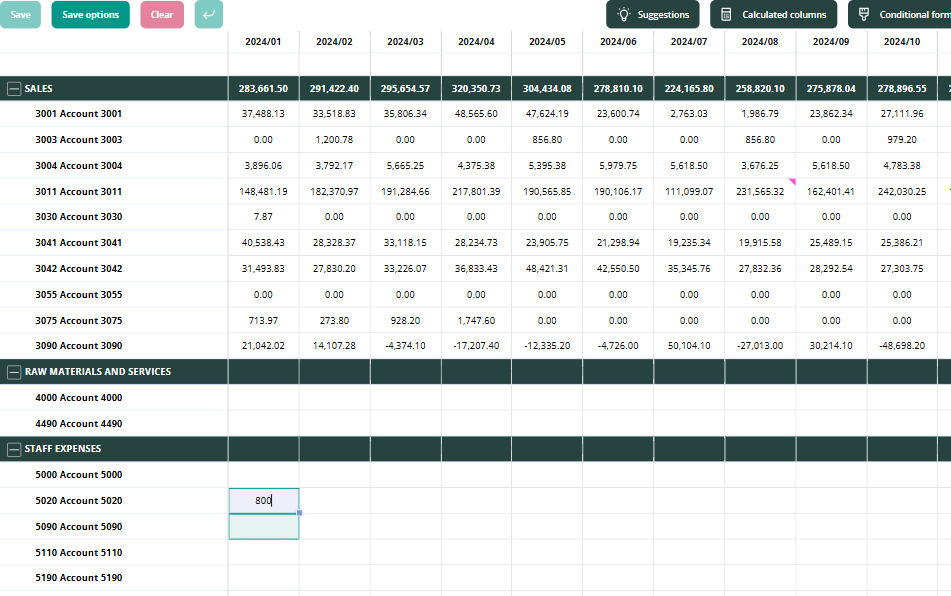Image resolution: width=951 pixels, height=596 pixels.
Task: Click cell value 1,200.78
Action: 334,139
